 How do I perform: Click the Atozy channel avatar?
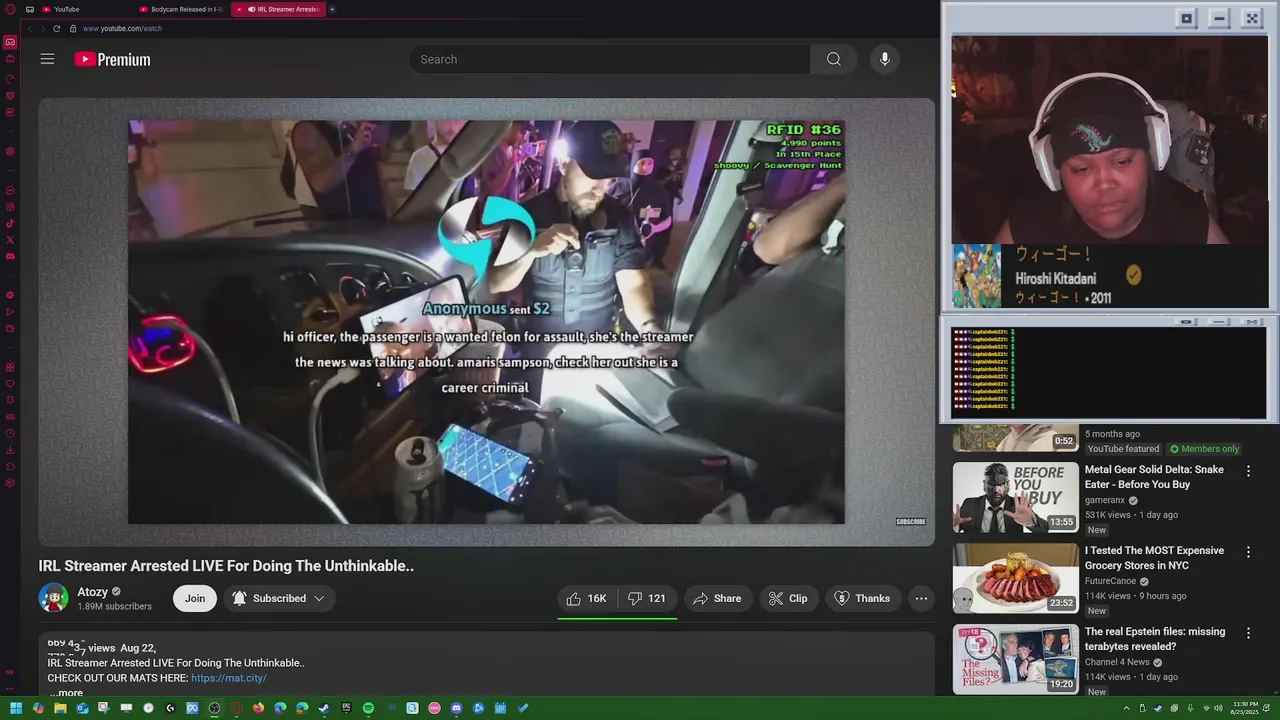(53, 598)
